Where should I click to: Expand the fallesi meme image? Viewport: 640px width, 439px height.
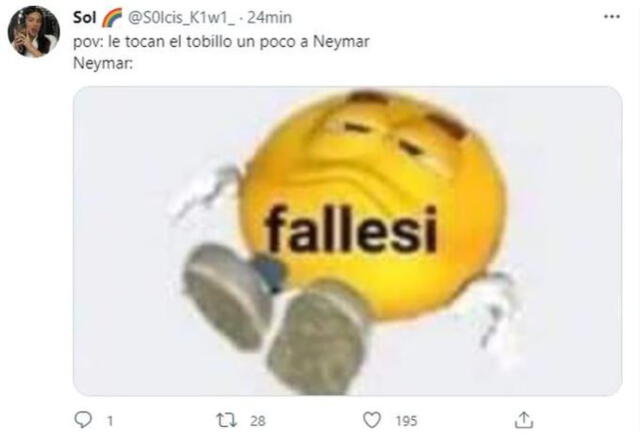(348, 241)
